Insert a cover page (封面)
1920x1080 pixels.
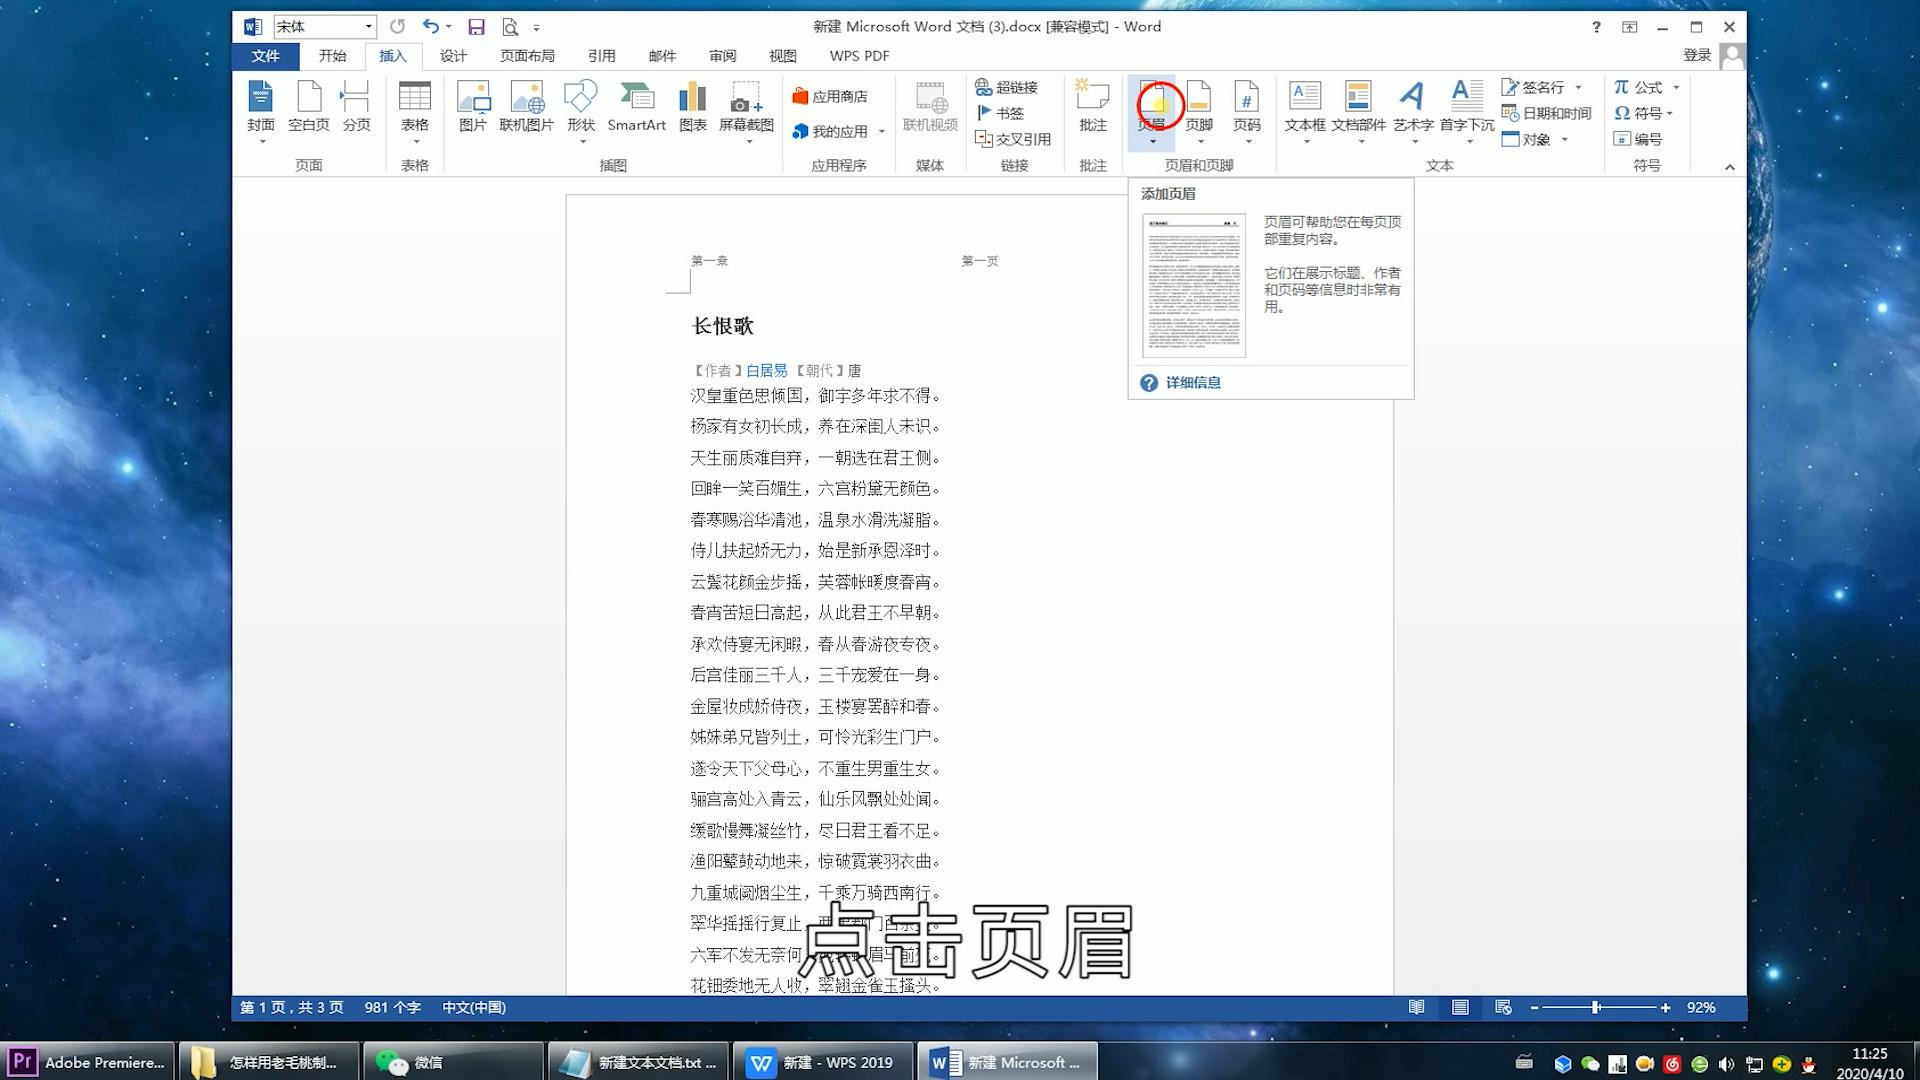click(x=261, y=108)
